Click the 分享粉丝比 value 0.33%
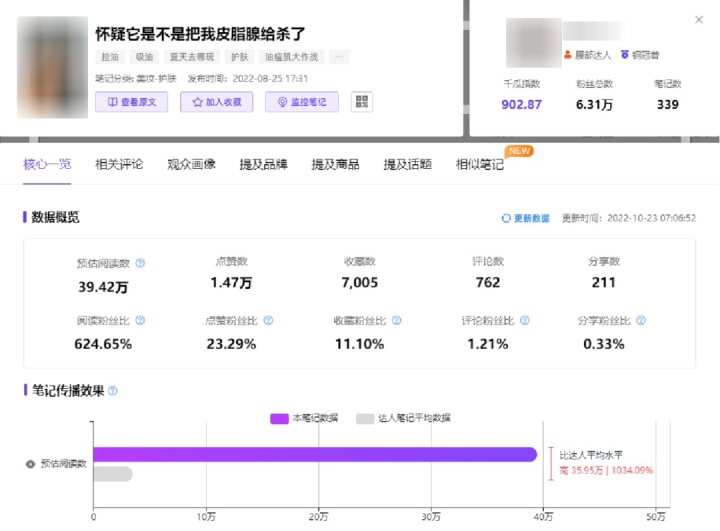 pyautogui.click(x=604, y=344)
